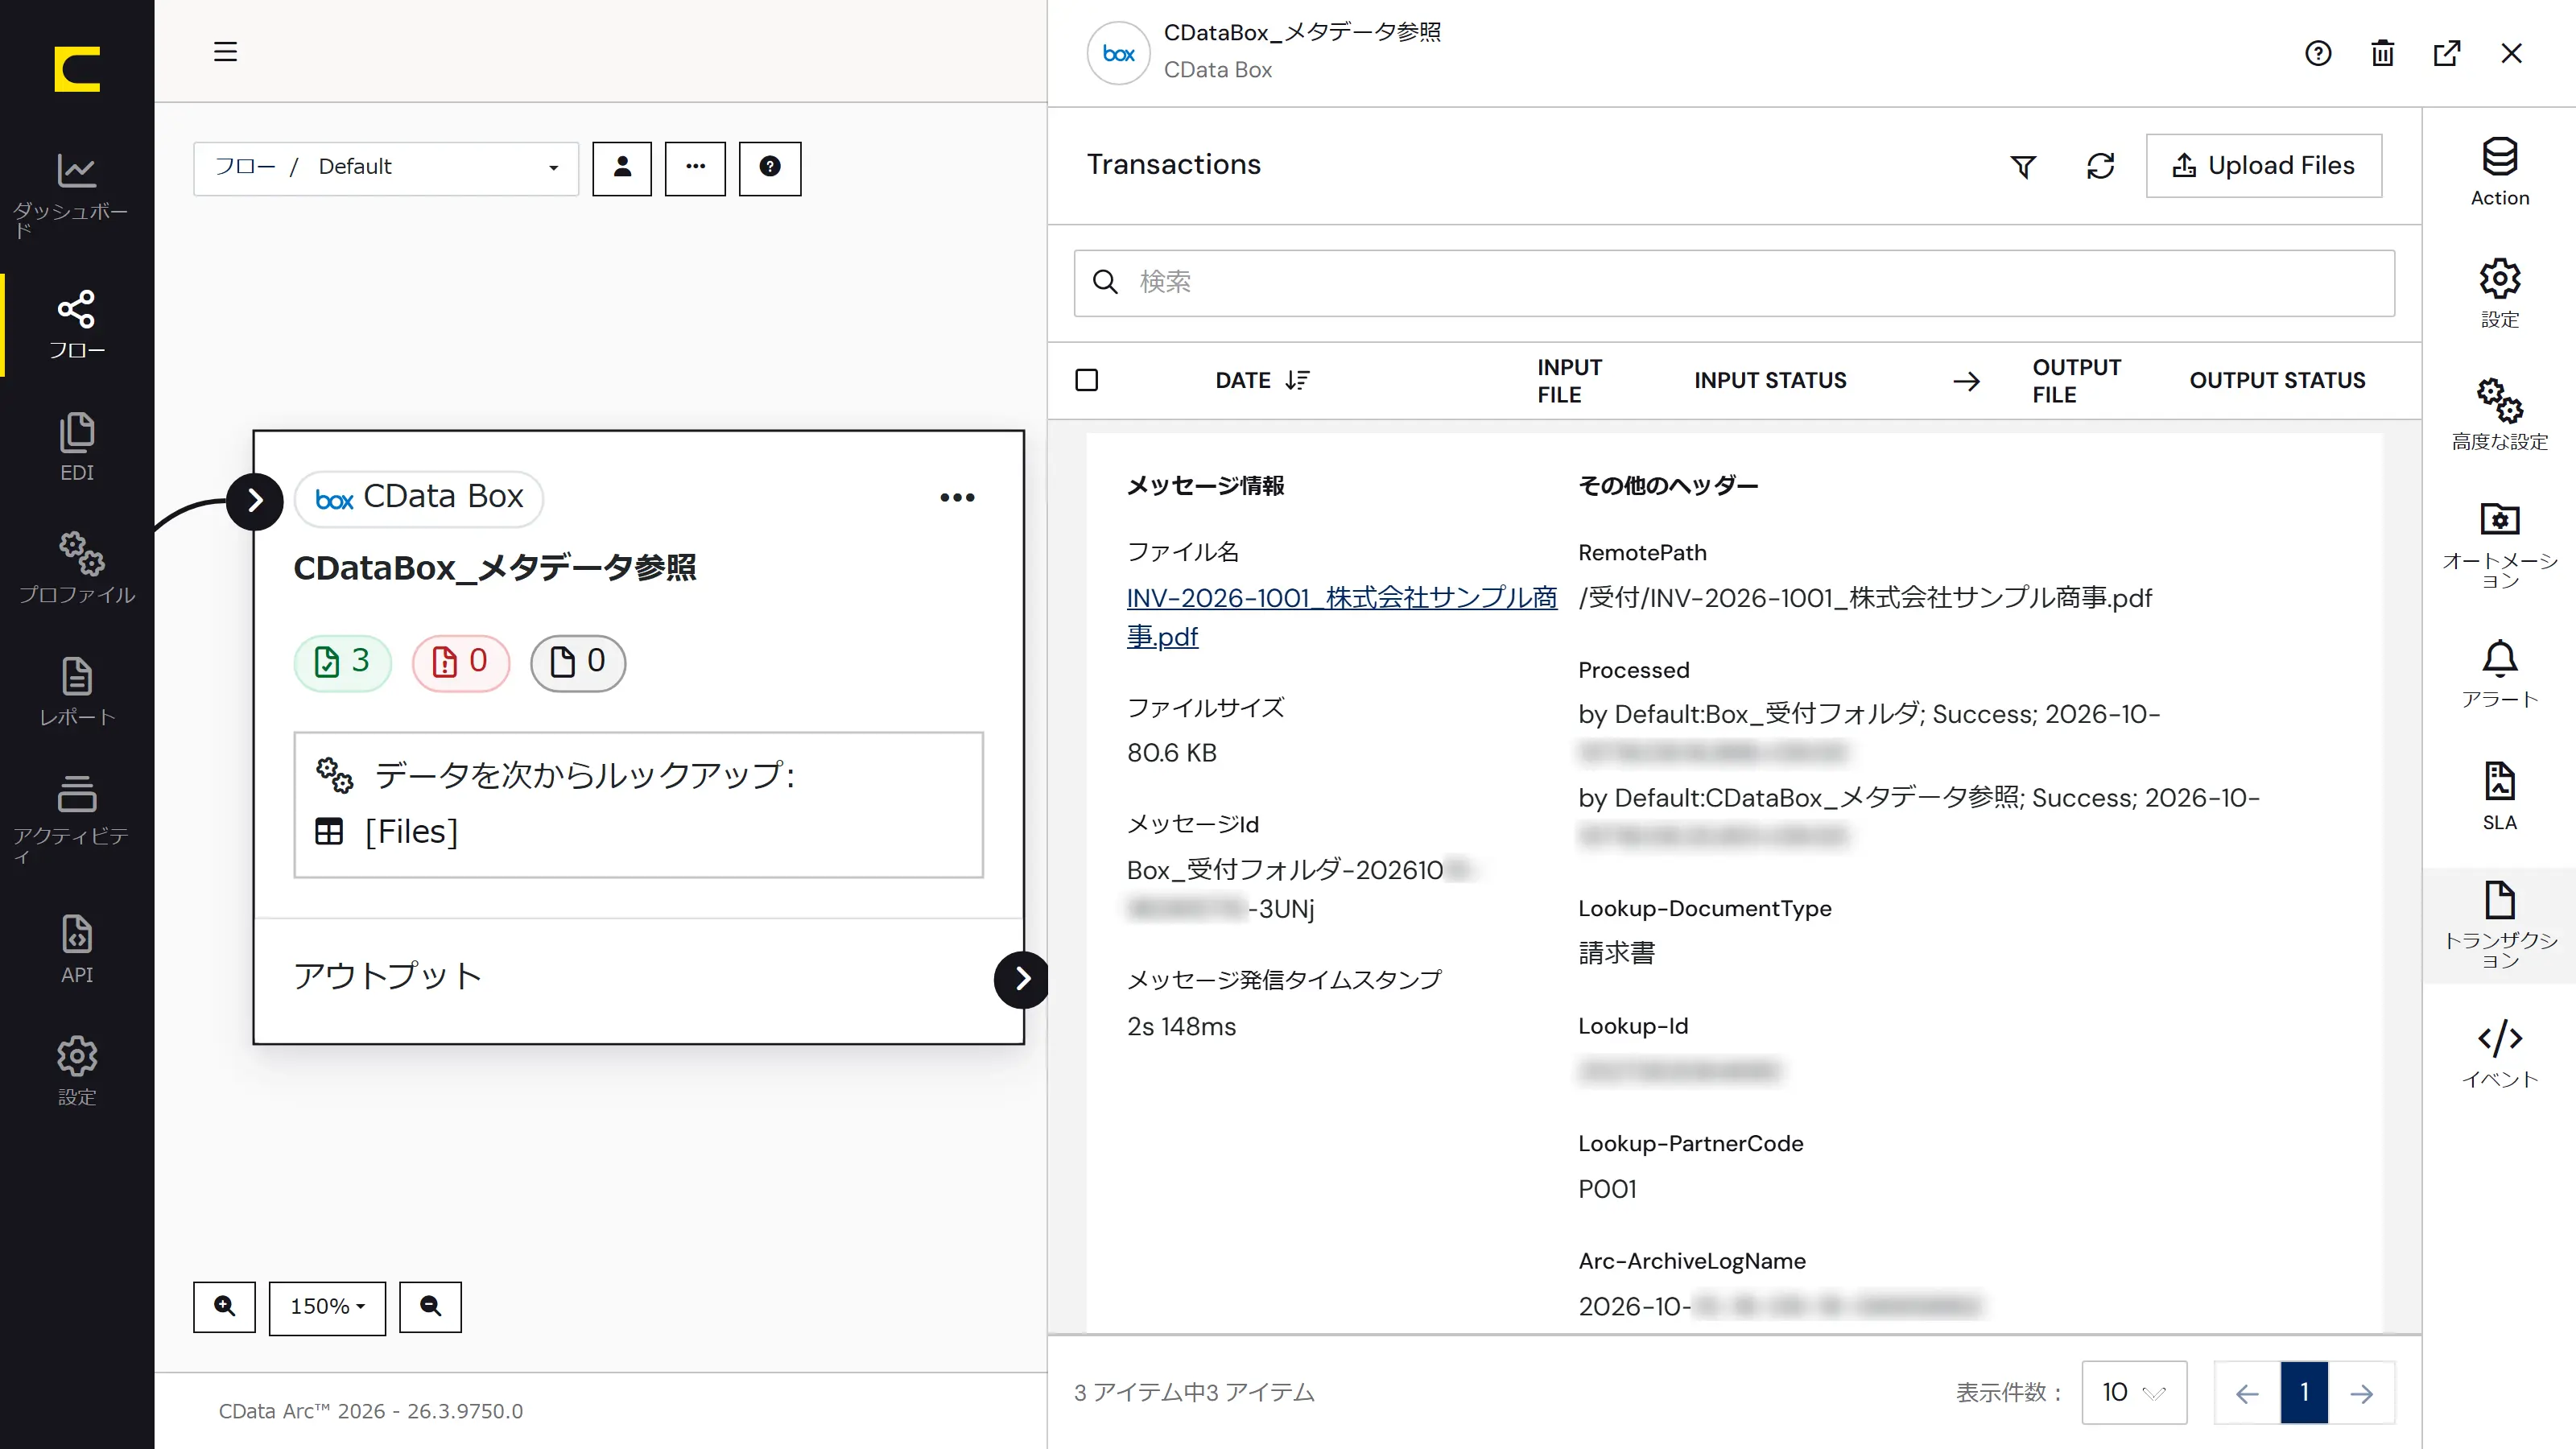The image size is (2576, 1449).
Task: Switch to the オートメーション automation tab
Action: tap(2499, 545)
